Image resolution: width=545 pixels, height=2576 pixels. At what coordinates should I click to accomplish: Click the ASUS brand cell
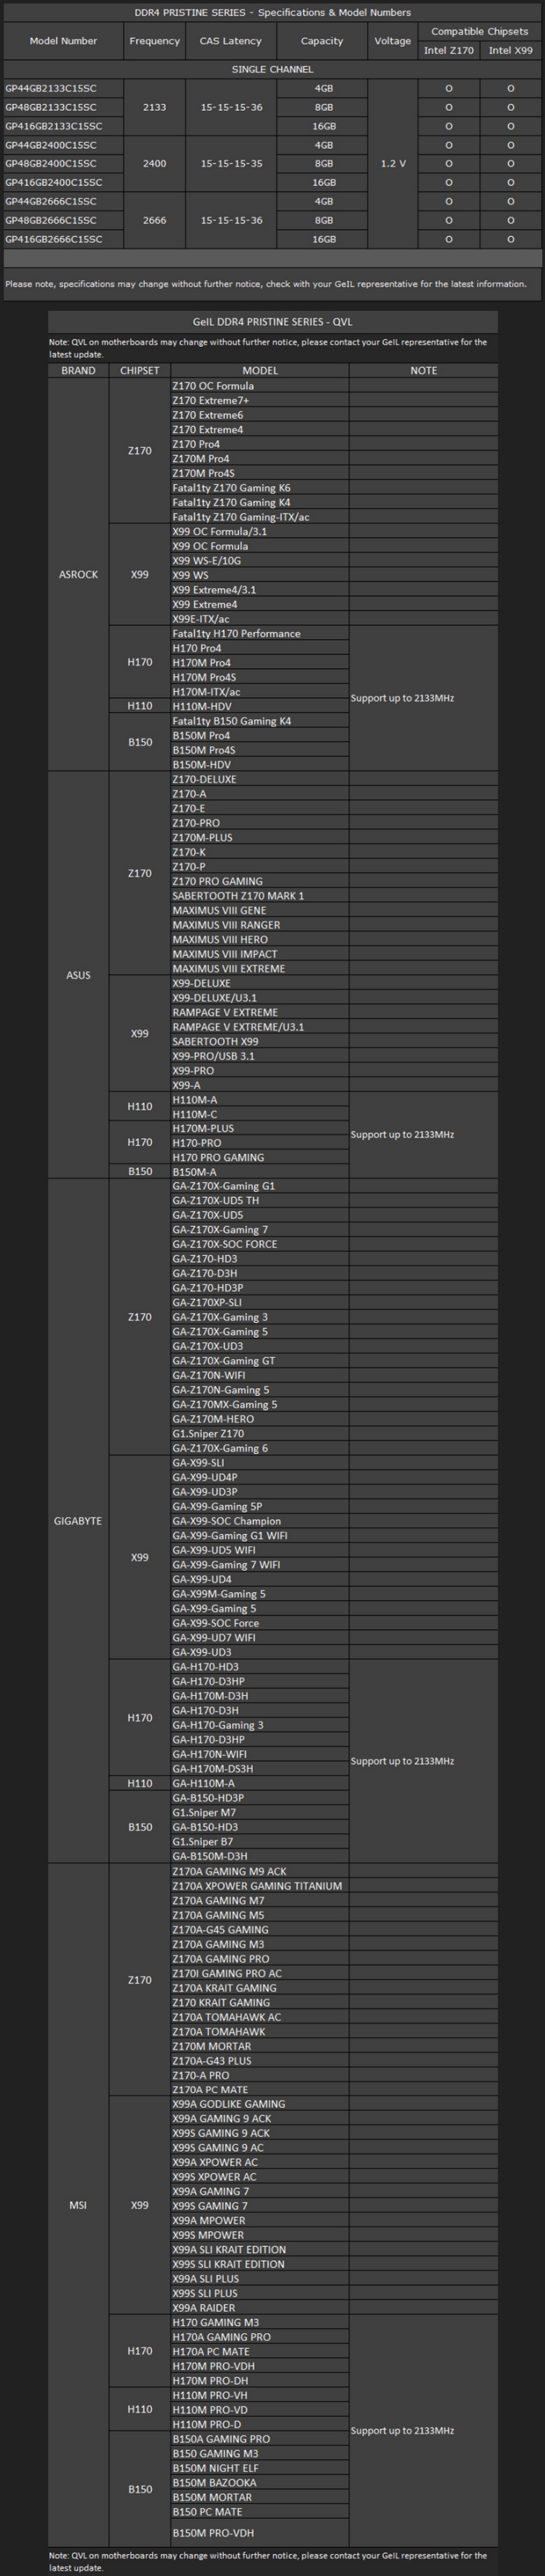(78, 975)
